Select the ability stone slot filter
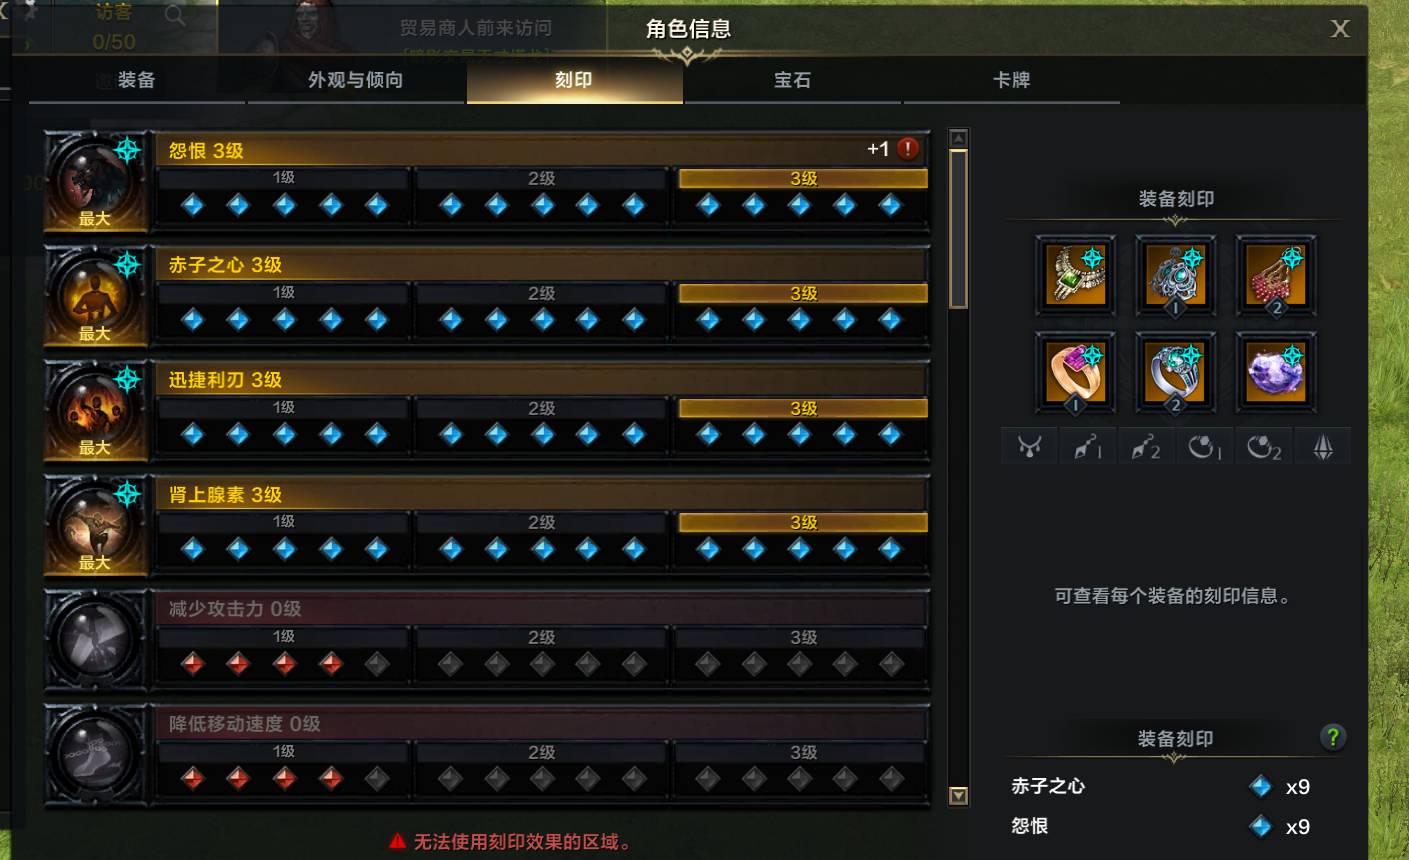The height and width of the screenshot is (860, 1409). coord(1322,447)
